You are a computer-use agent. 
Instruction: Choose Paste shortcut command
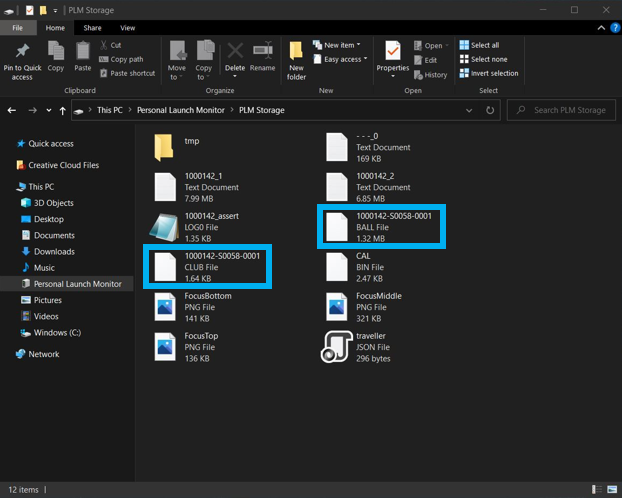[x=128, y=73]
